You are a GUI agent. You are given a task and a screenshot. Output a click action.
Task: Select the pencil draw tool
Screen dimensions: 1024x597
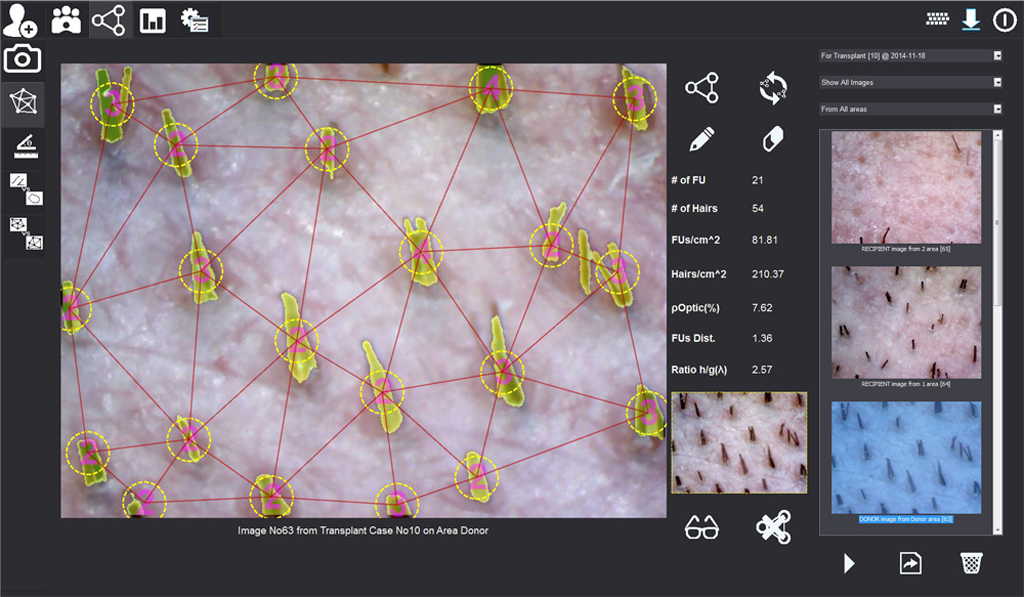point(701,139)
